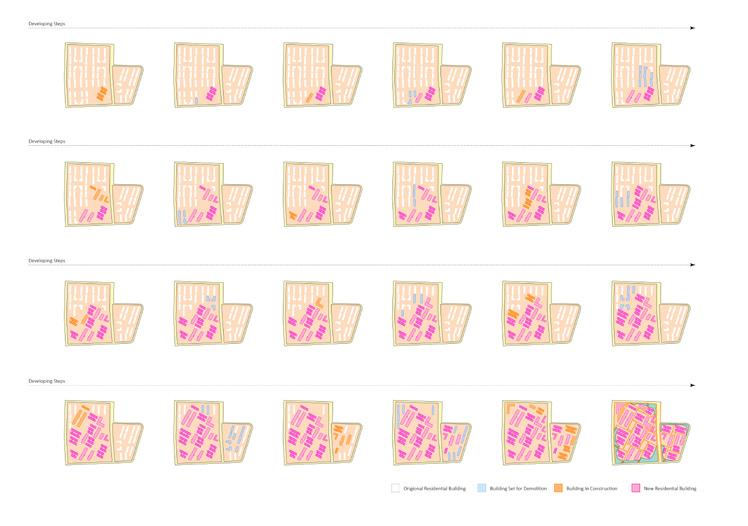Open first row, second step site plan

pyautogui.click(x=213, y=75)
